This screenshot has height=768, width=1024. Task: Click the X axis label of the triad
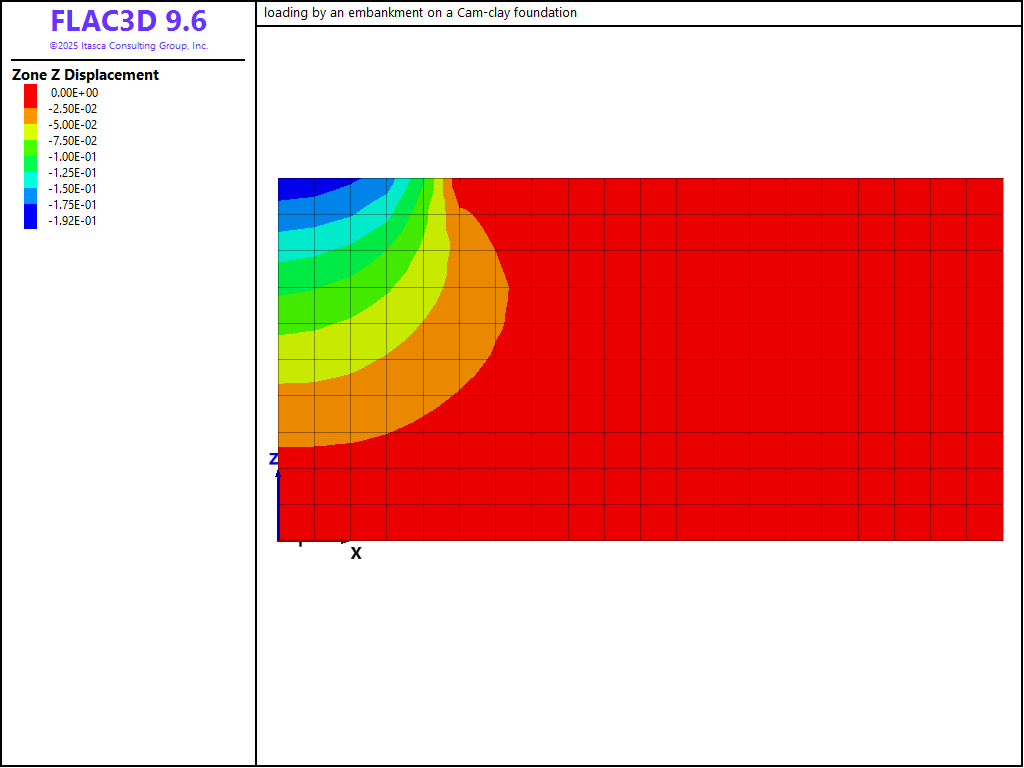tap(356, 553)
